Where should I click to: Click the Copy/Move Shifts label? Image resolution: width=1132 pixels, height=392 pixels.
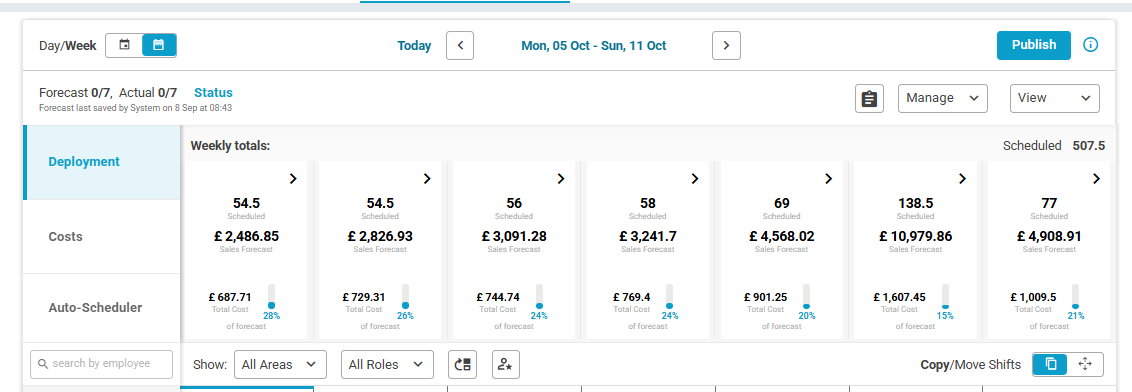click(971, 365)
